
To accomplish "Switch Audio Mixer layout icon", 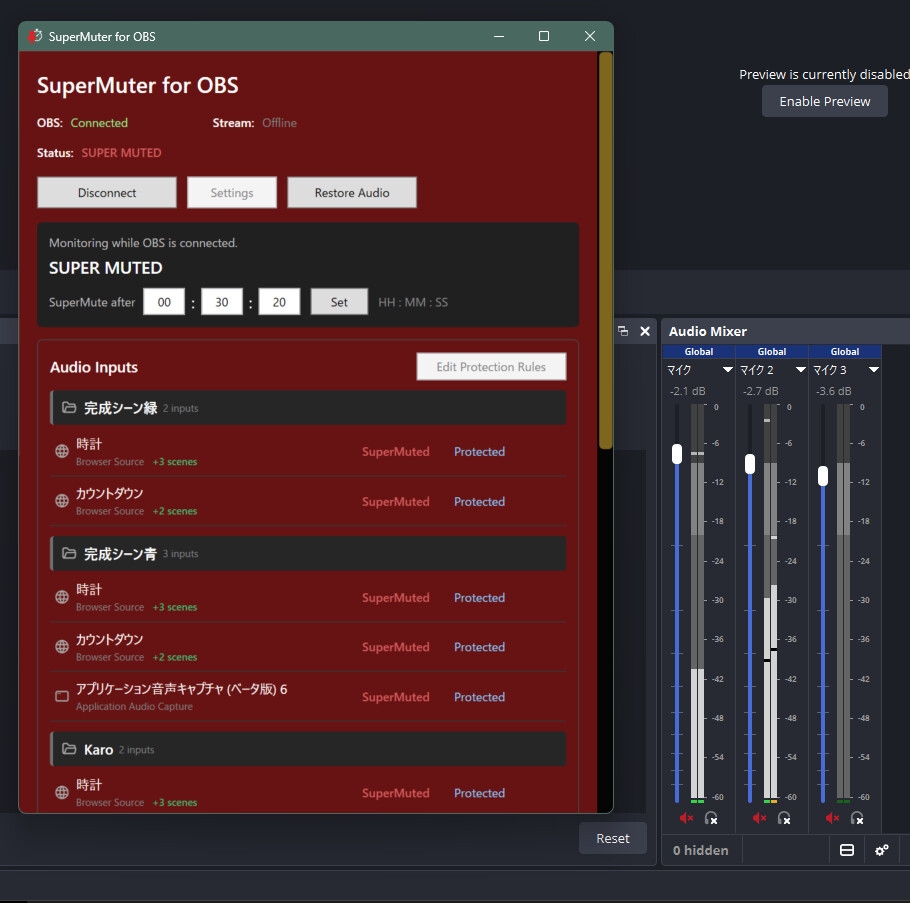I will 847,850.
